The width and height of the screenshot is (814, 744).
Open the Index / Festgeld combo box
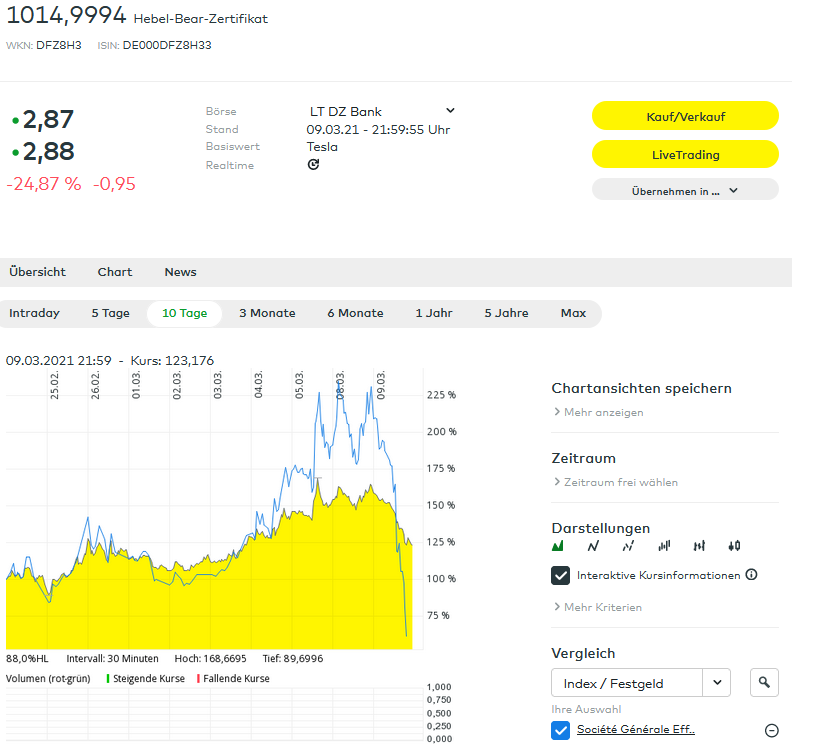[x=640, y=683]
